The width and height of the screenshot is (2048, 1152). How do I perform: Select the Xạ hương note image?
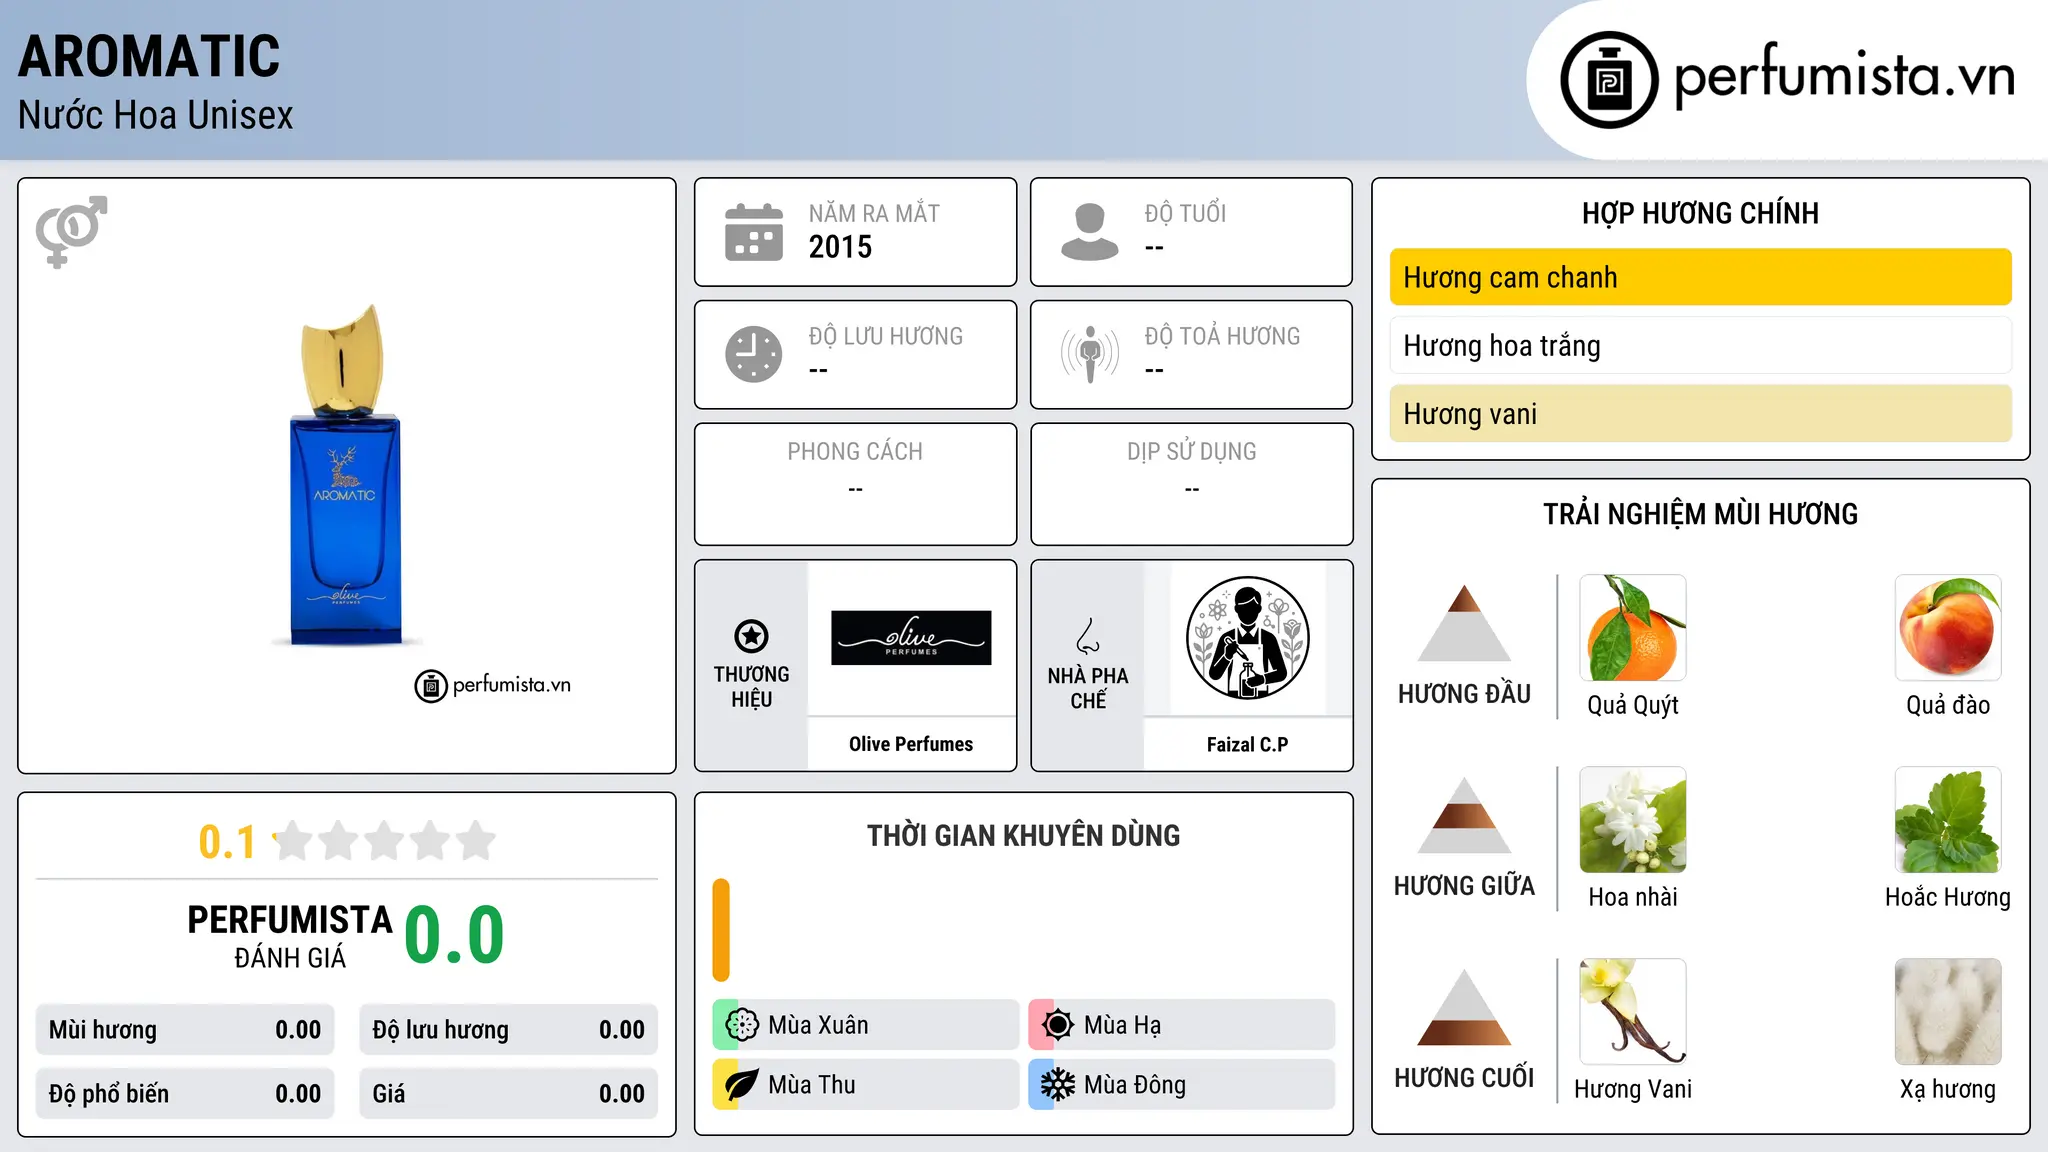pyautogui.click(x=1948, y=1012)
